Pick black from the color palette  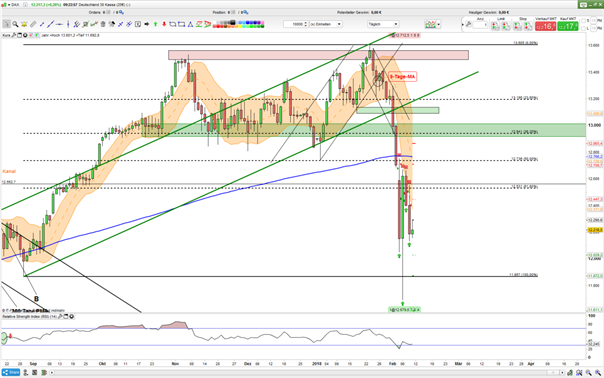coord(232,22)
